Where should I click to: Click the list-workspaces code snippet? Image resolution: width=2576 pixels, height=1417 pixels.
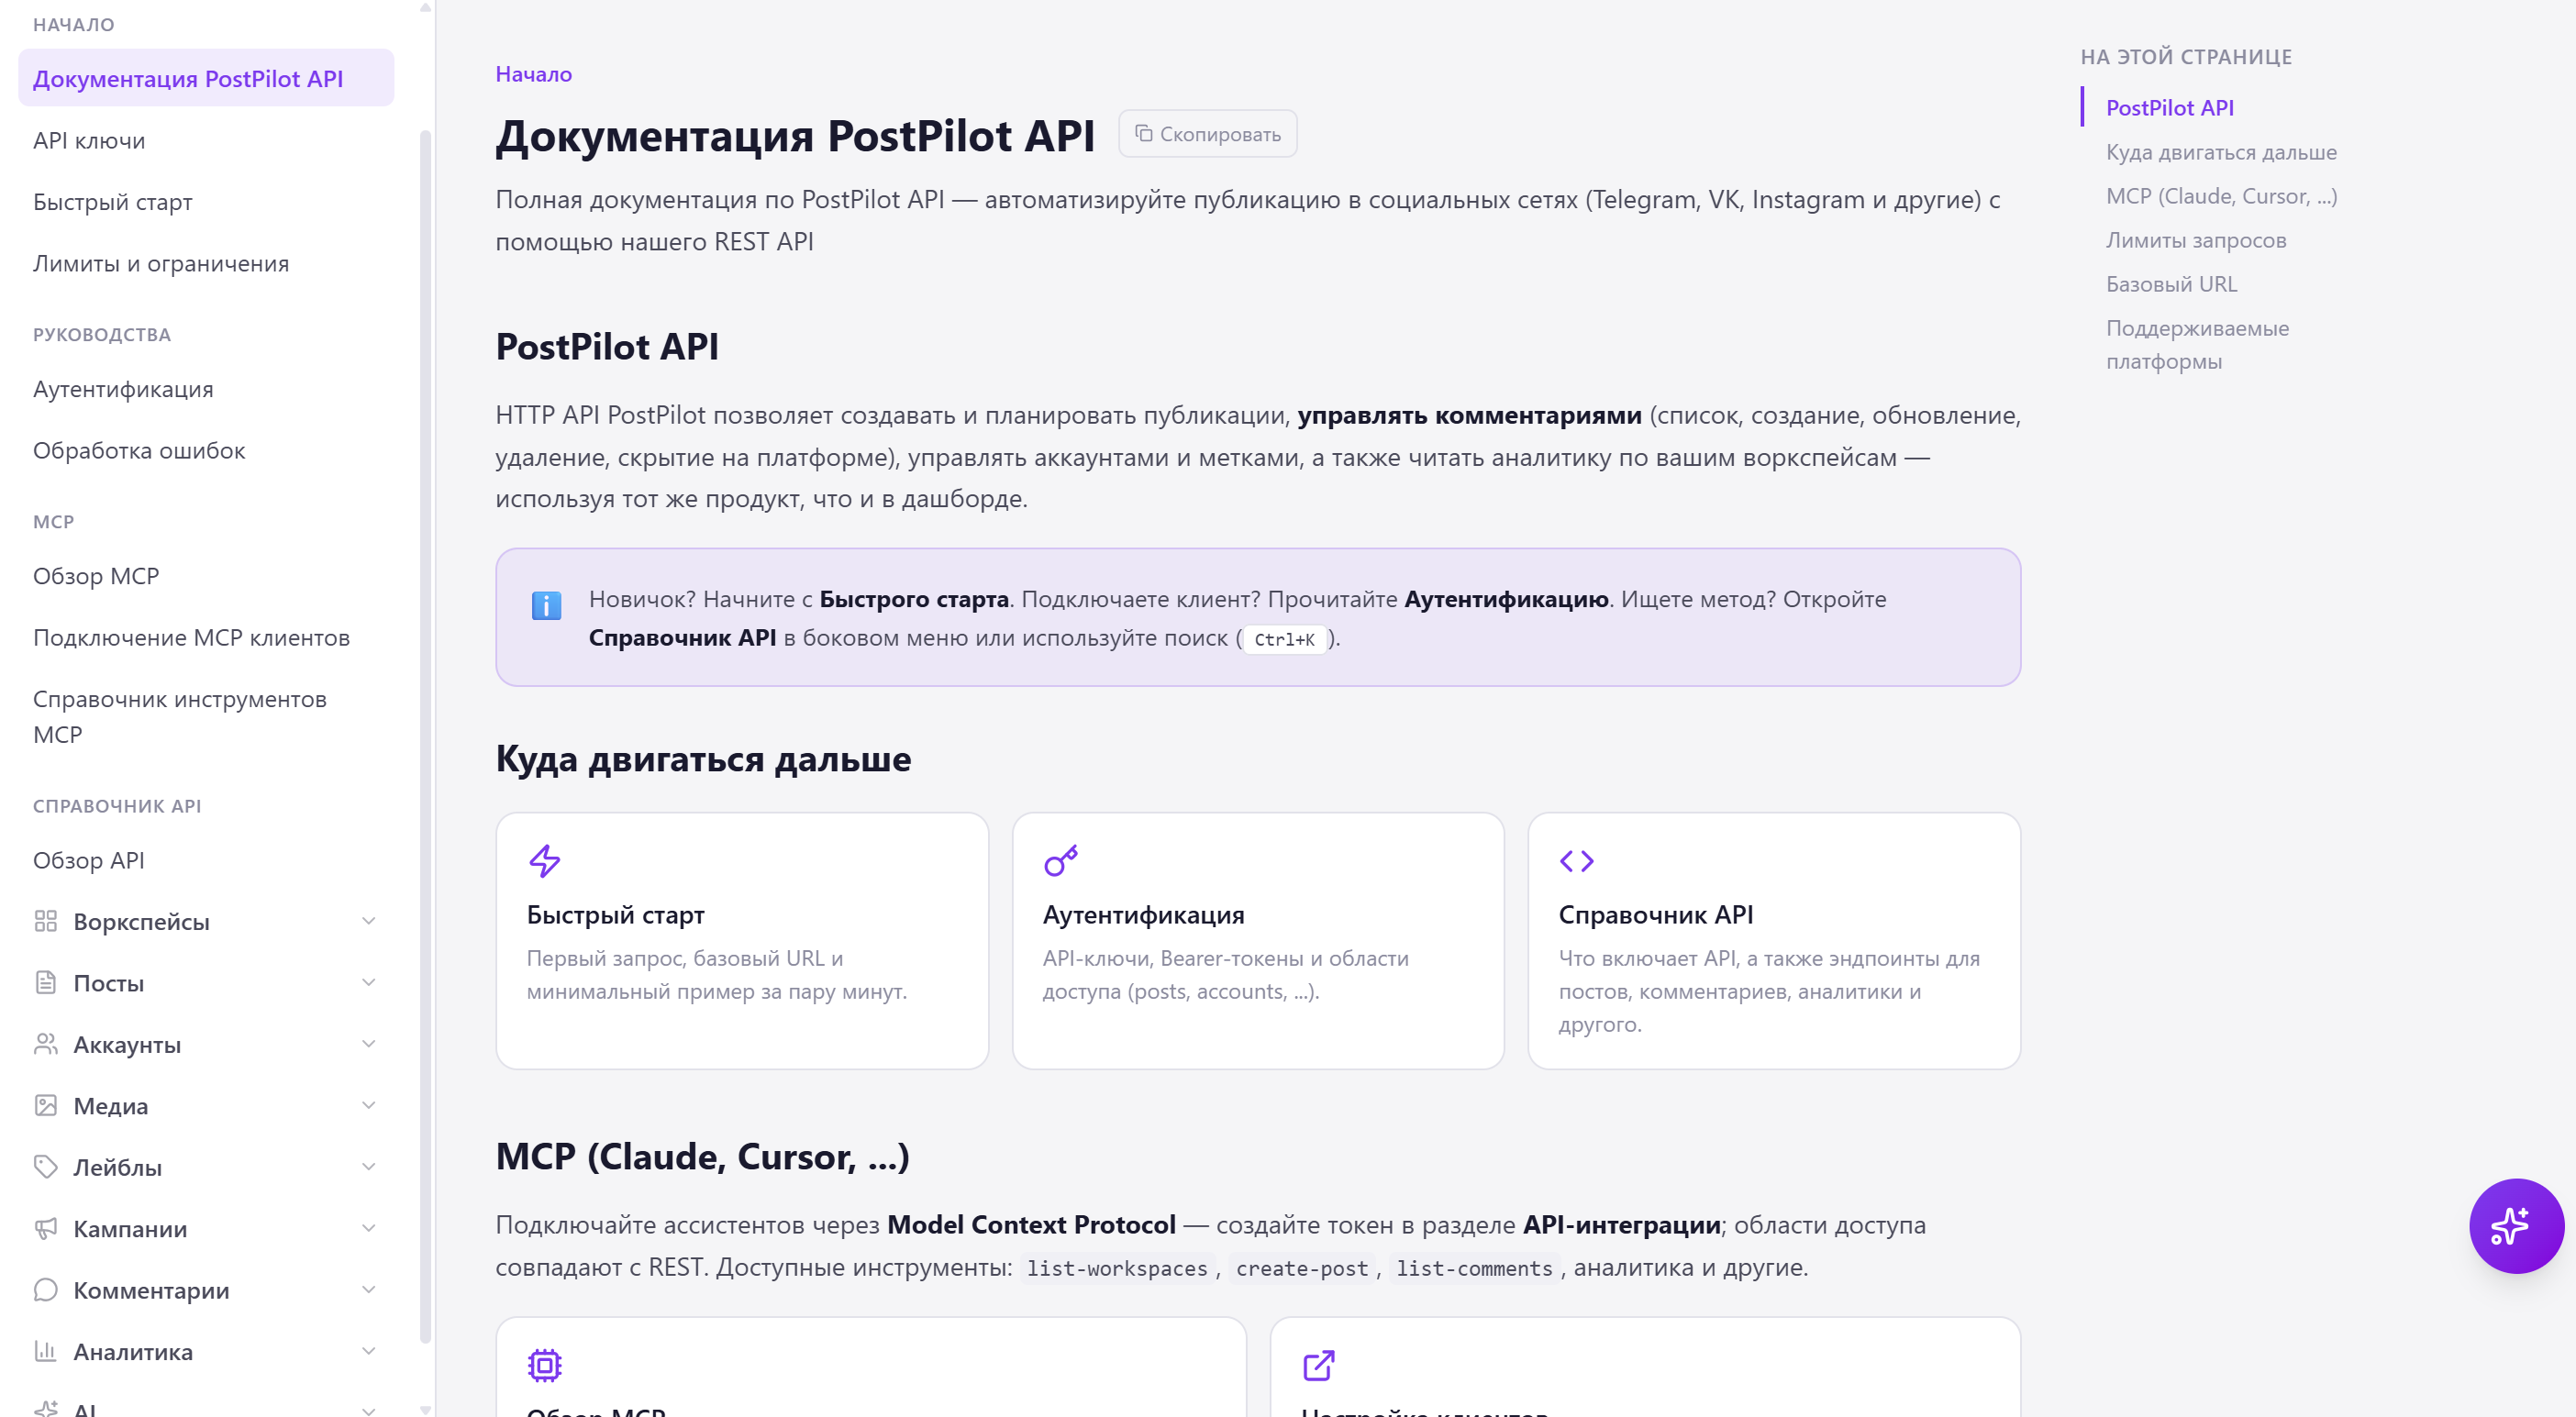tap(1117, 1268)
